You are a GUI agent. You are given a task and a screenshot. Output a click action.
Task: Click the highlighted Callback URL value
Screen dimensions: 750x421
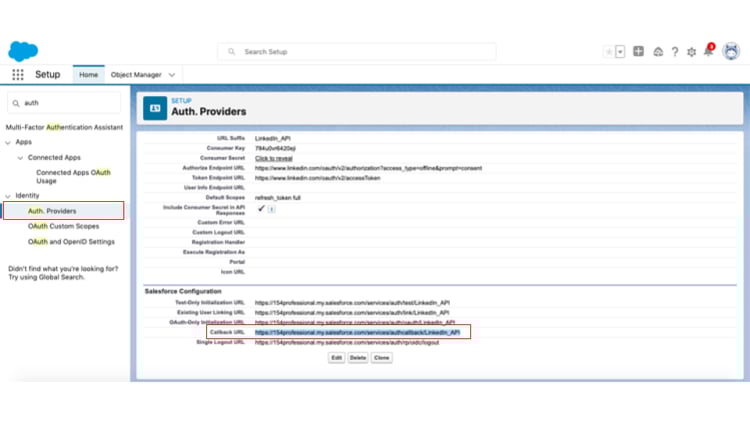click(x=357, y=332)
